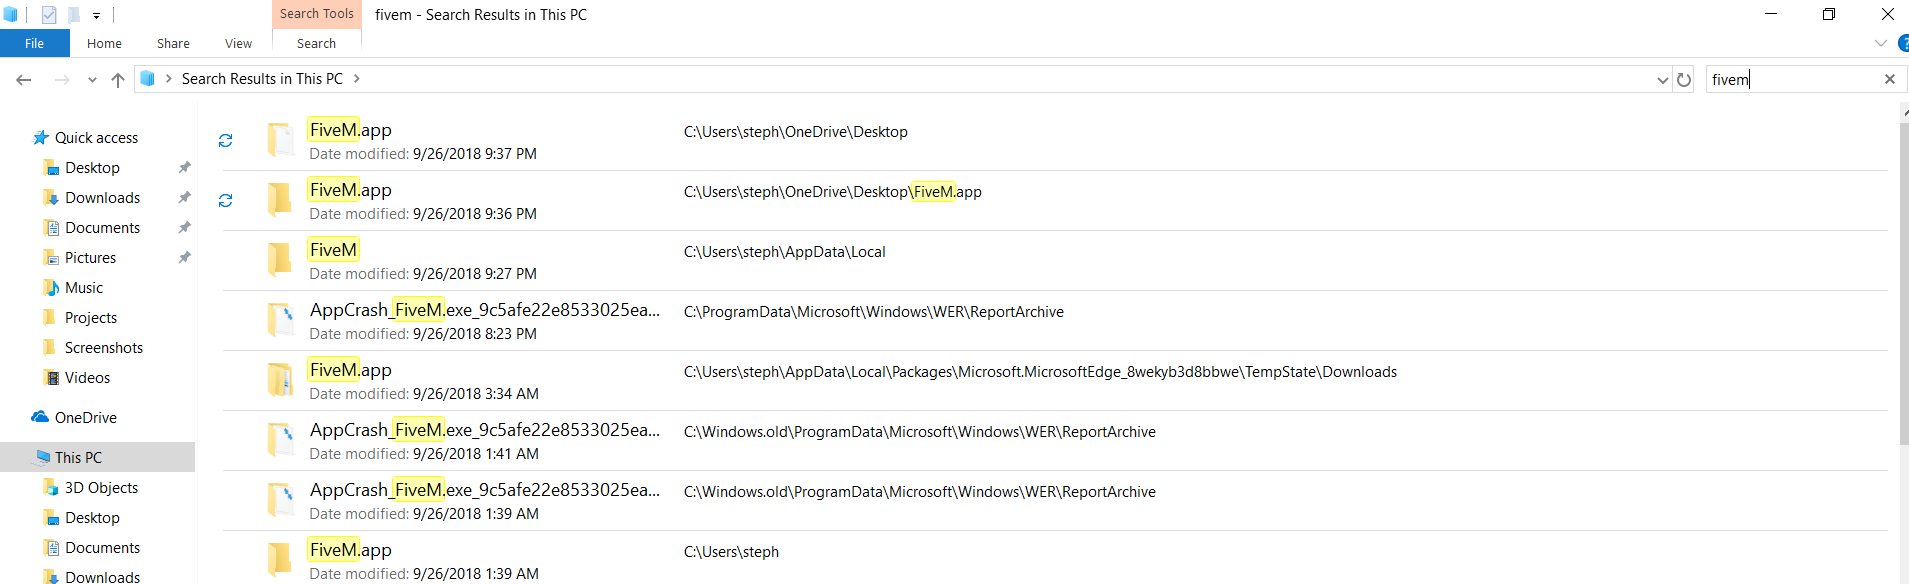Click the OneDrive cloud icon in sidebar
Image resolution: width=1909 pixels, height=584 pixels.
40,417
